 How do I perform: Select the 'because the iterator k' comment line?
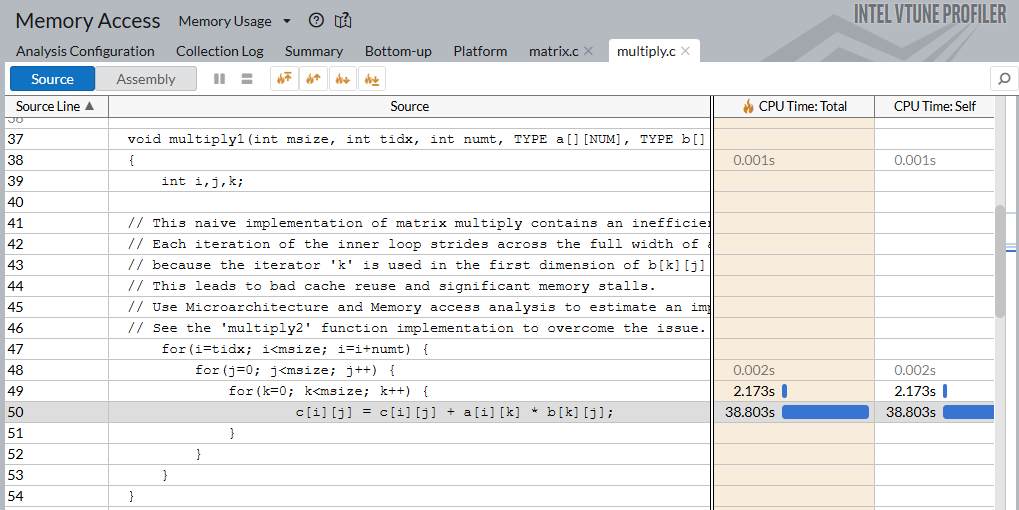(x=419, y=265)
